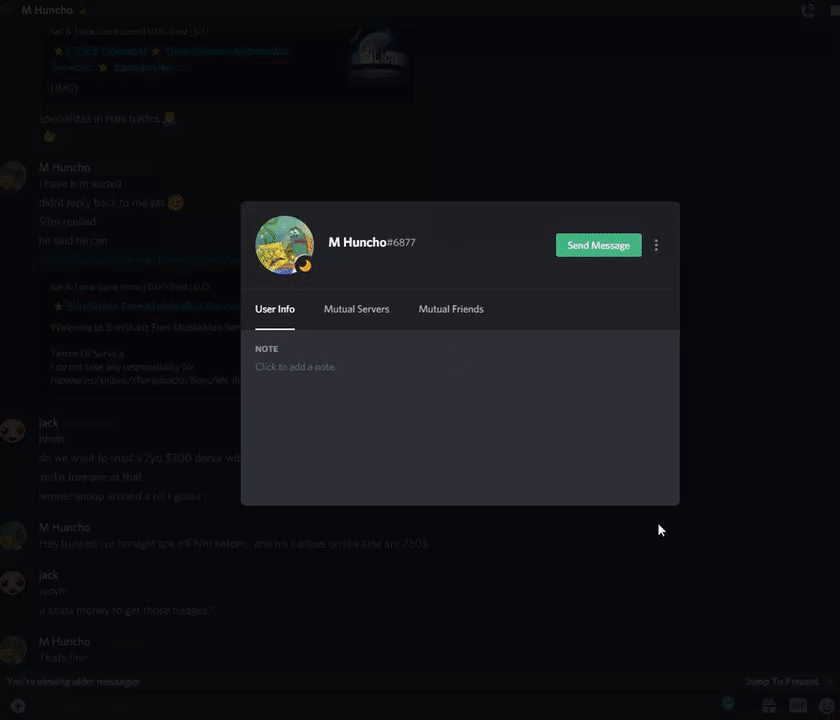The height and width of the screenshot is (720, 840).
Task: Open the emoji picker icon
Action: point(827,705)
